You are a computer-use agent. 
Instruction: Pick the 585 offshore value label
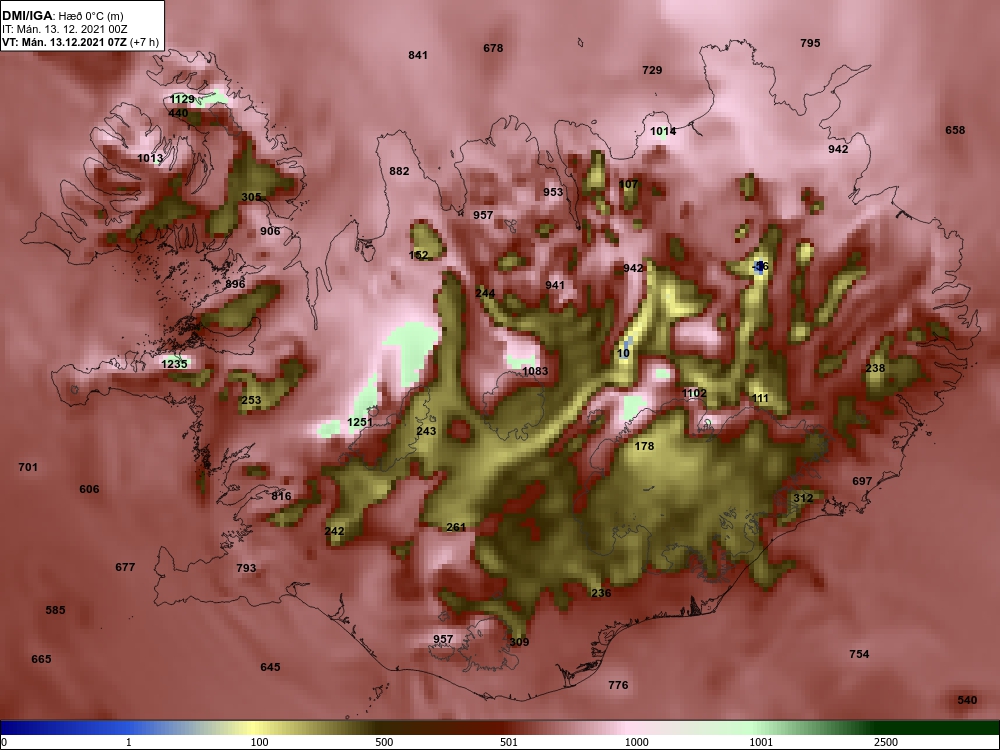click(x=55, y=610)
